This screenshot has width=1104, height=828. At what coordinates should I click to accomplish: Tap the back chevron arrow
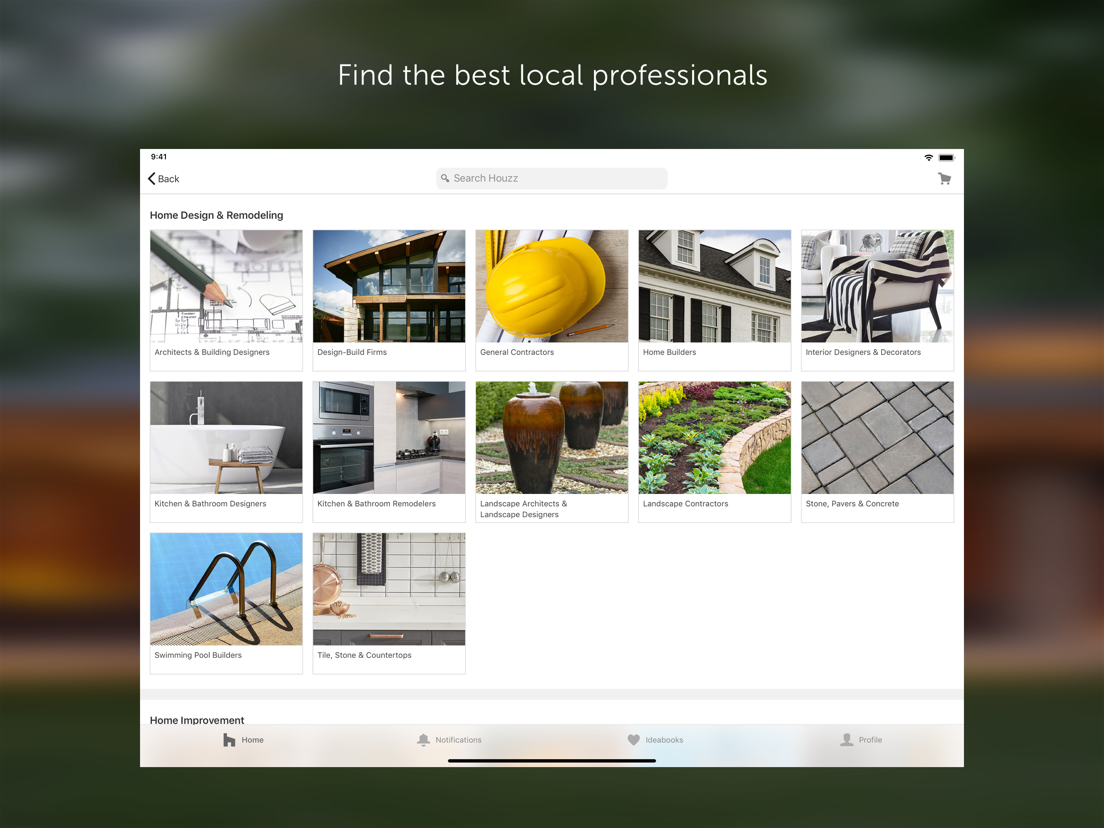[151, 178]
